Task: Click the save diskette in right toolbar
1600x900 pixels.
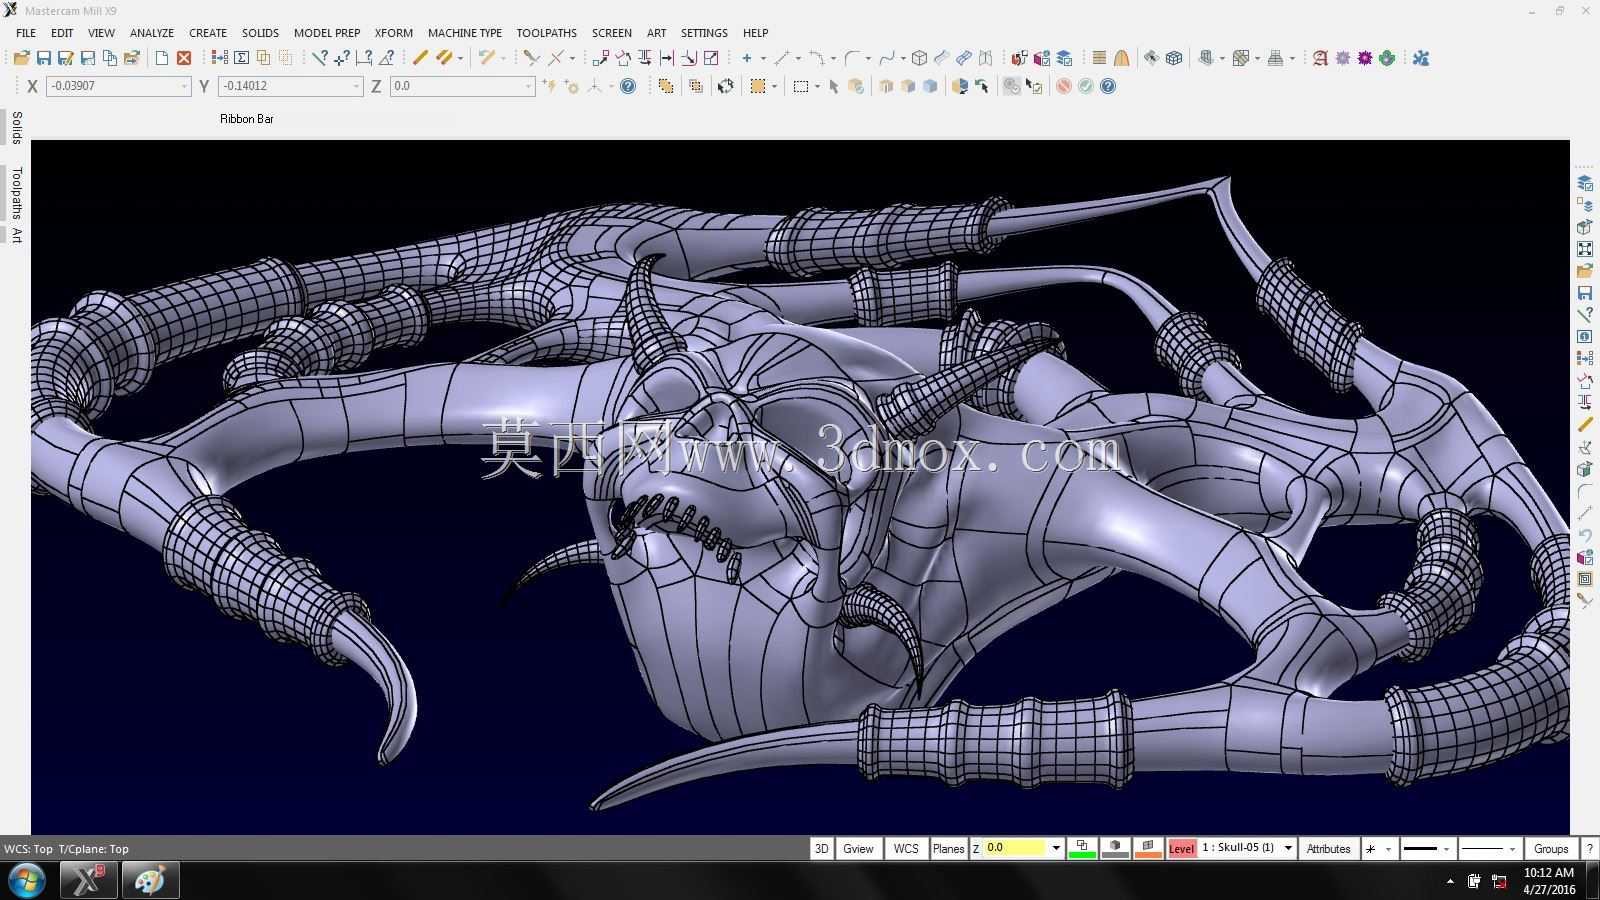Action: [x=1585, y=293]
